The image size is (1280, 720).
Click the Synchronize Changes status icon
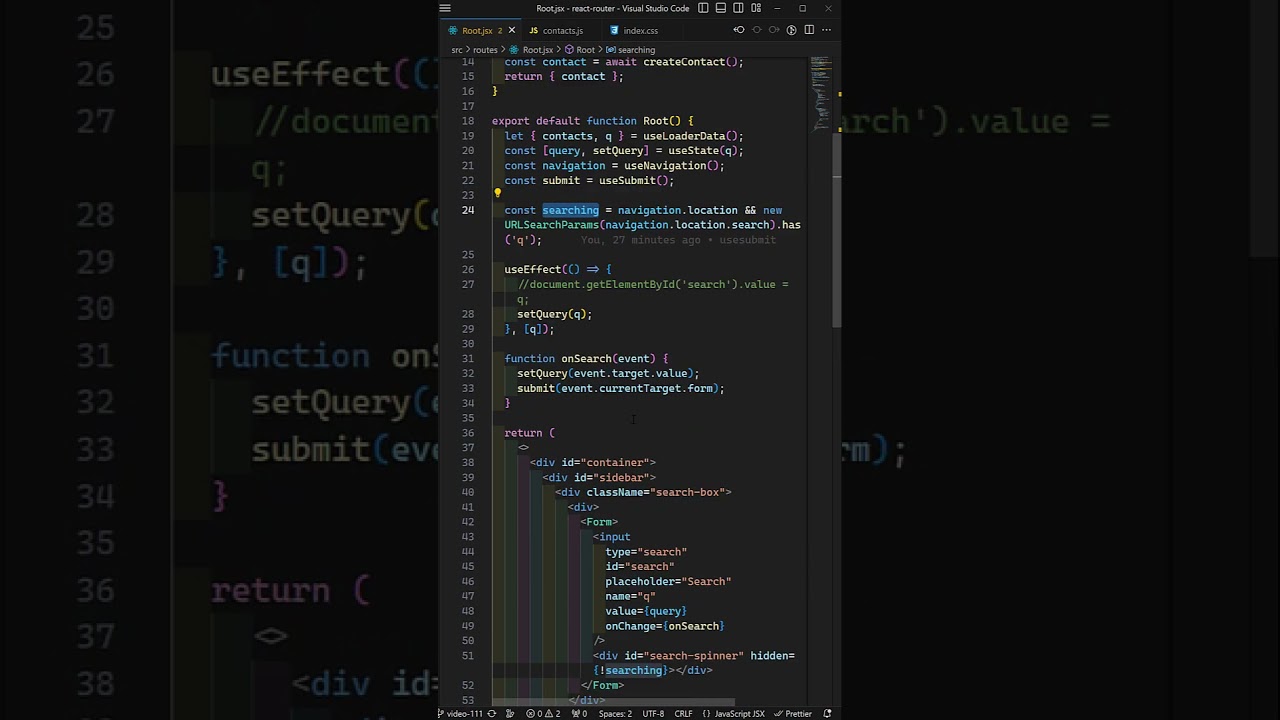click(491, 714)
